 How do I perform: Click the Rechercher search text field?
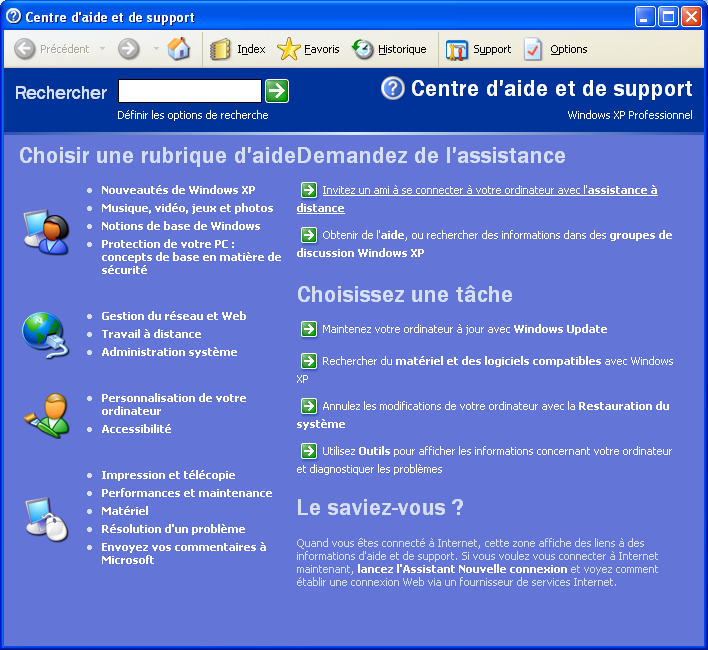click(190, 91)
